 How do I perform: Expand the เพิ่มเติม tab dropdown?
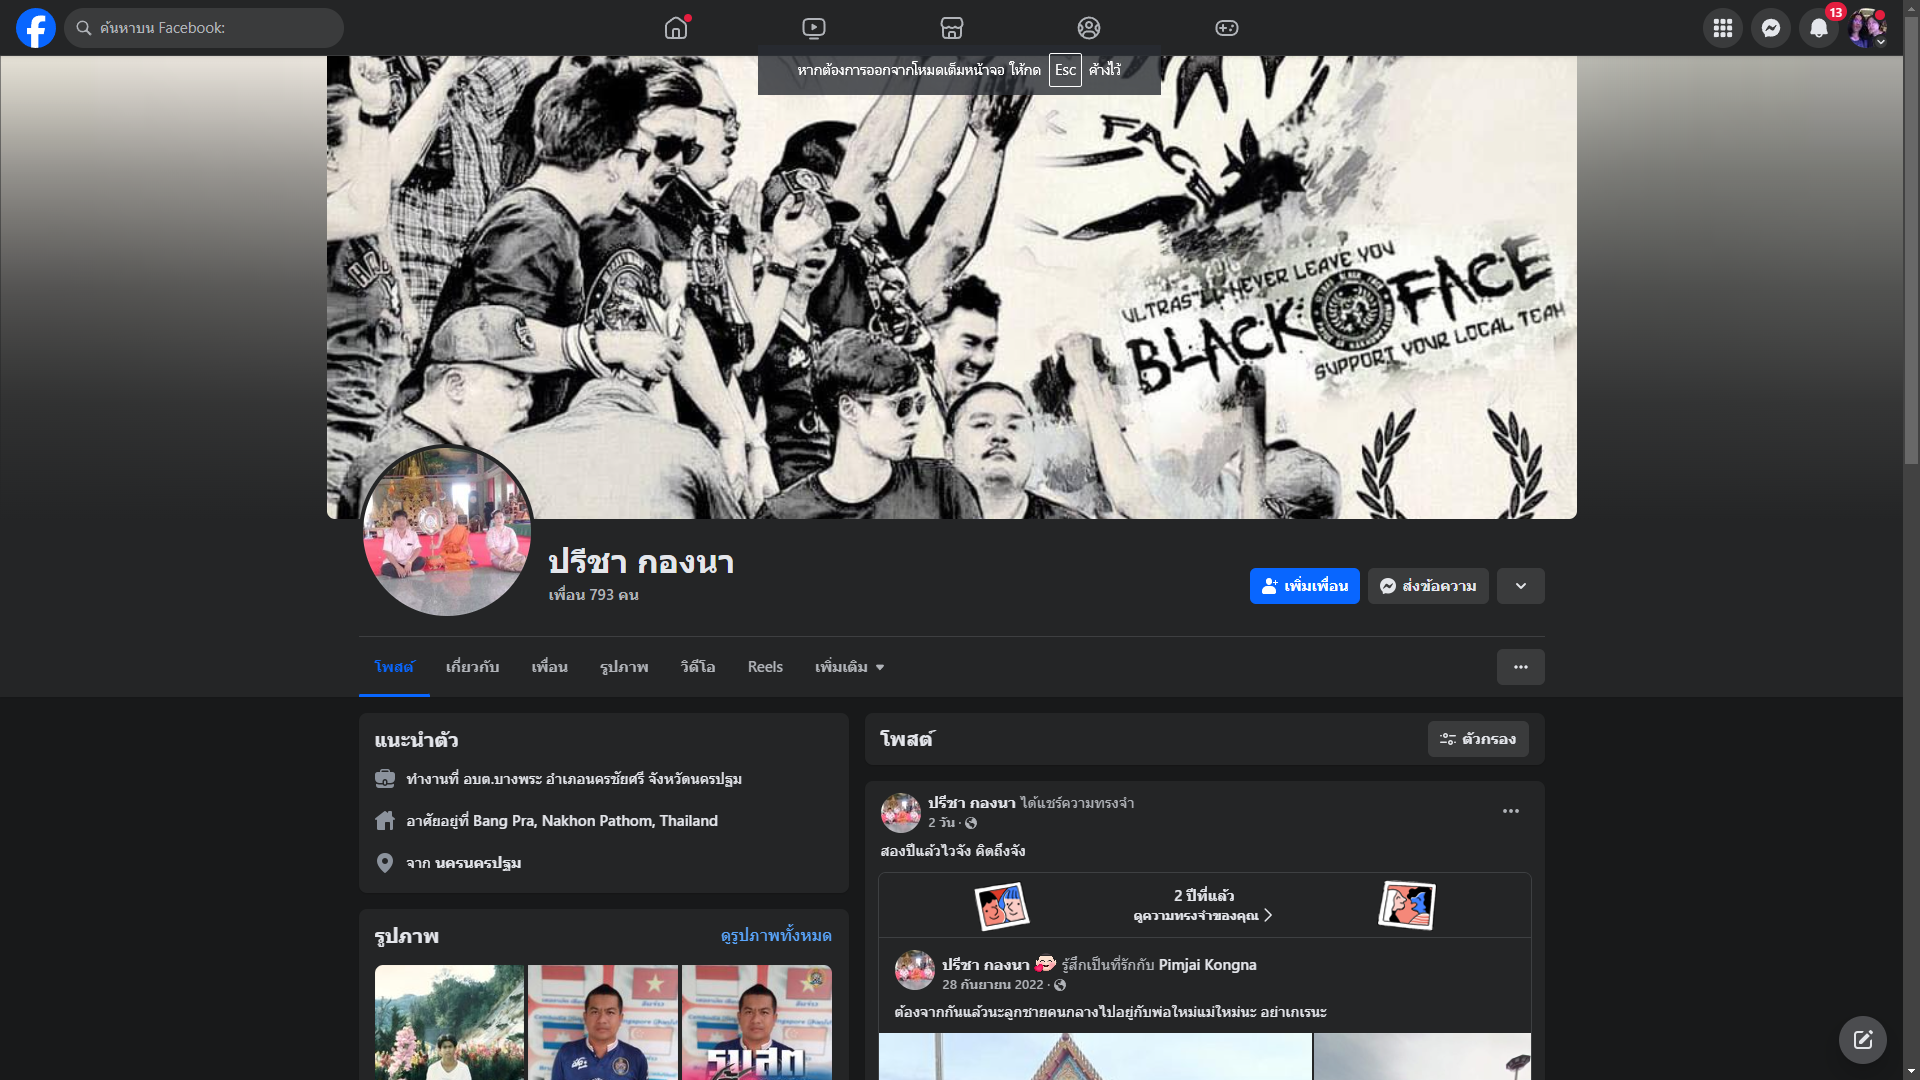point(849,667)
